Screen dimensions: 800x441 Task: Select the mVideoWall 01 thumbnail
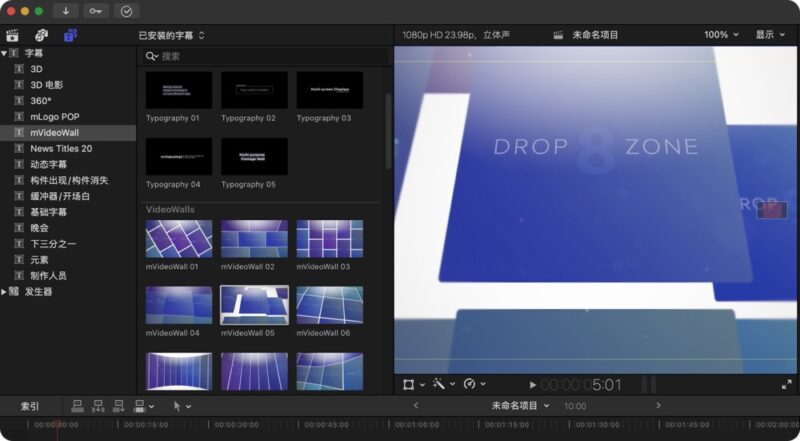(x=179, y=238)
